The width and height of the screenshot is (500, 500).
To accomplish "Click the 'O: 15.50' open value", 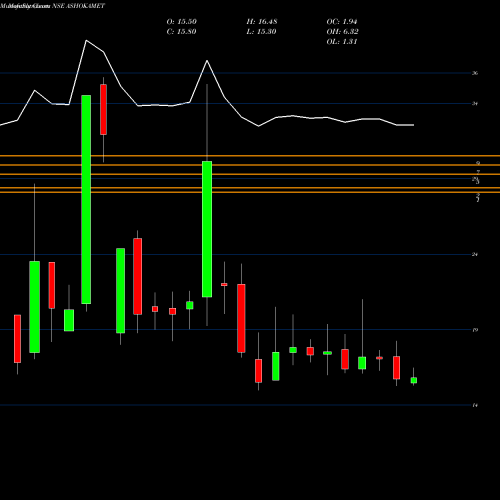I will [181, 22].
